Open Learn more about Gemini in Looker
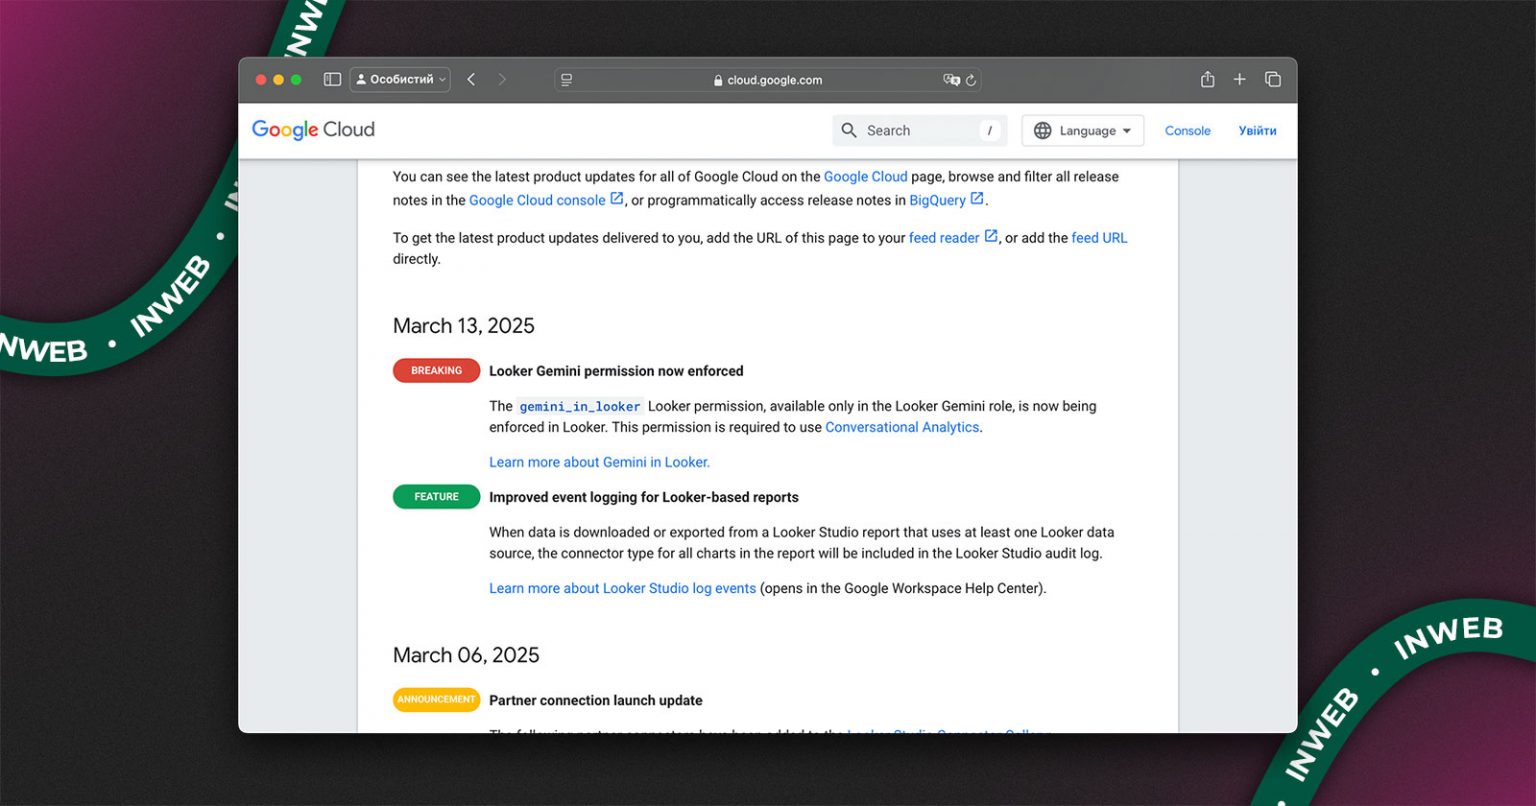This screenshot has height=806, width=1536. pos(599,462)
